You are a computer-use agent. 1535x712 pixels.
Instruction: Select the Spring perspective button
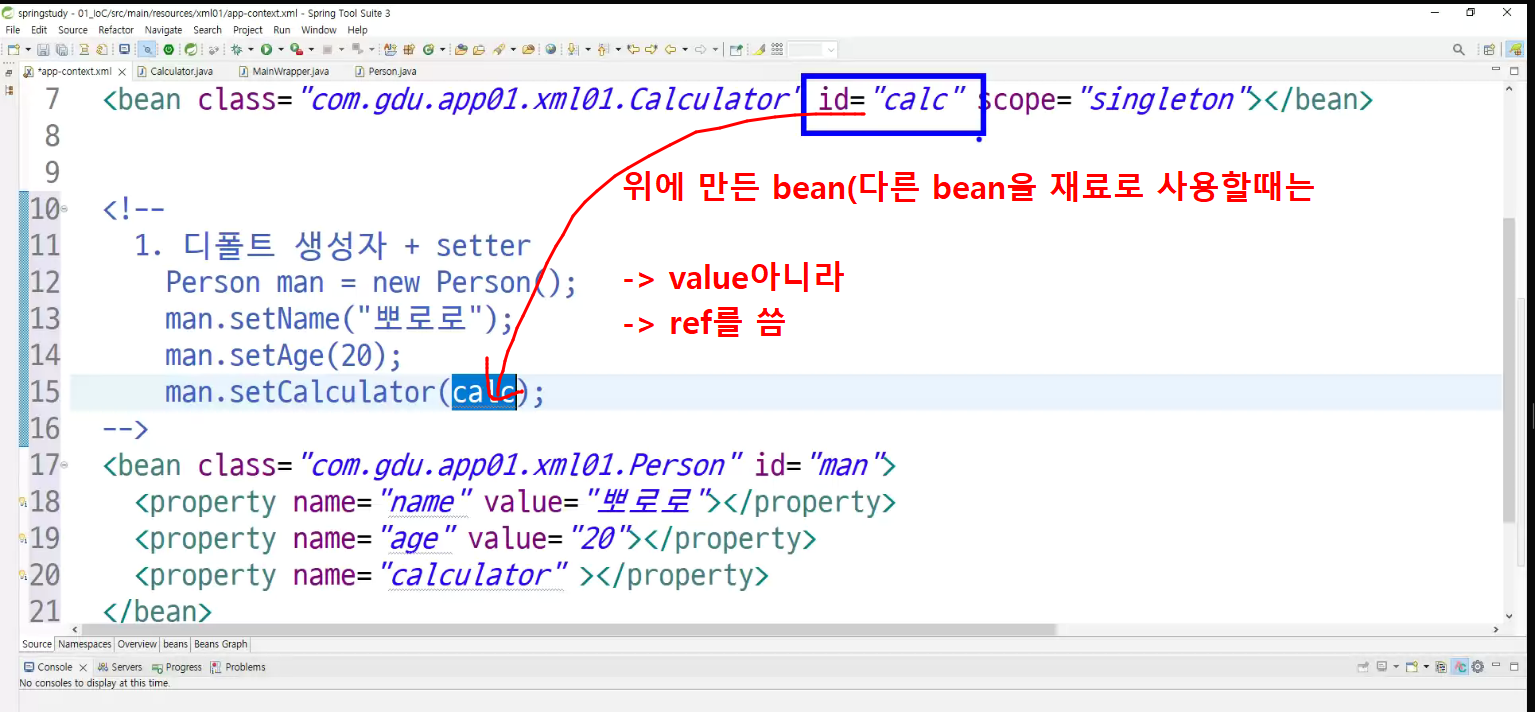click(x=1516, y=49)
